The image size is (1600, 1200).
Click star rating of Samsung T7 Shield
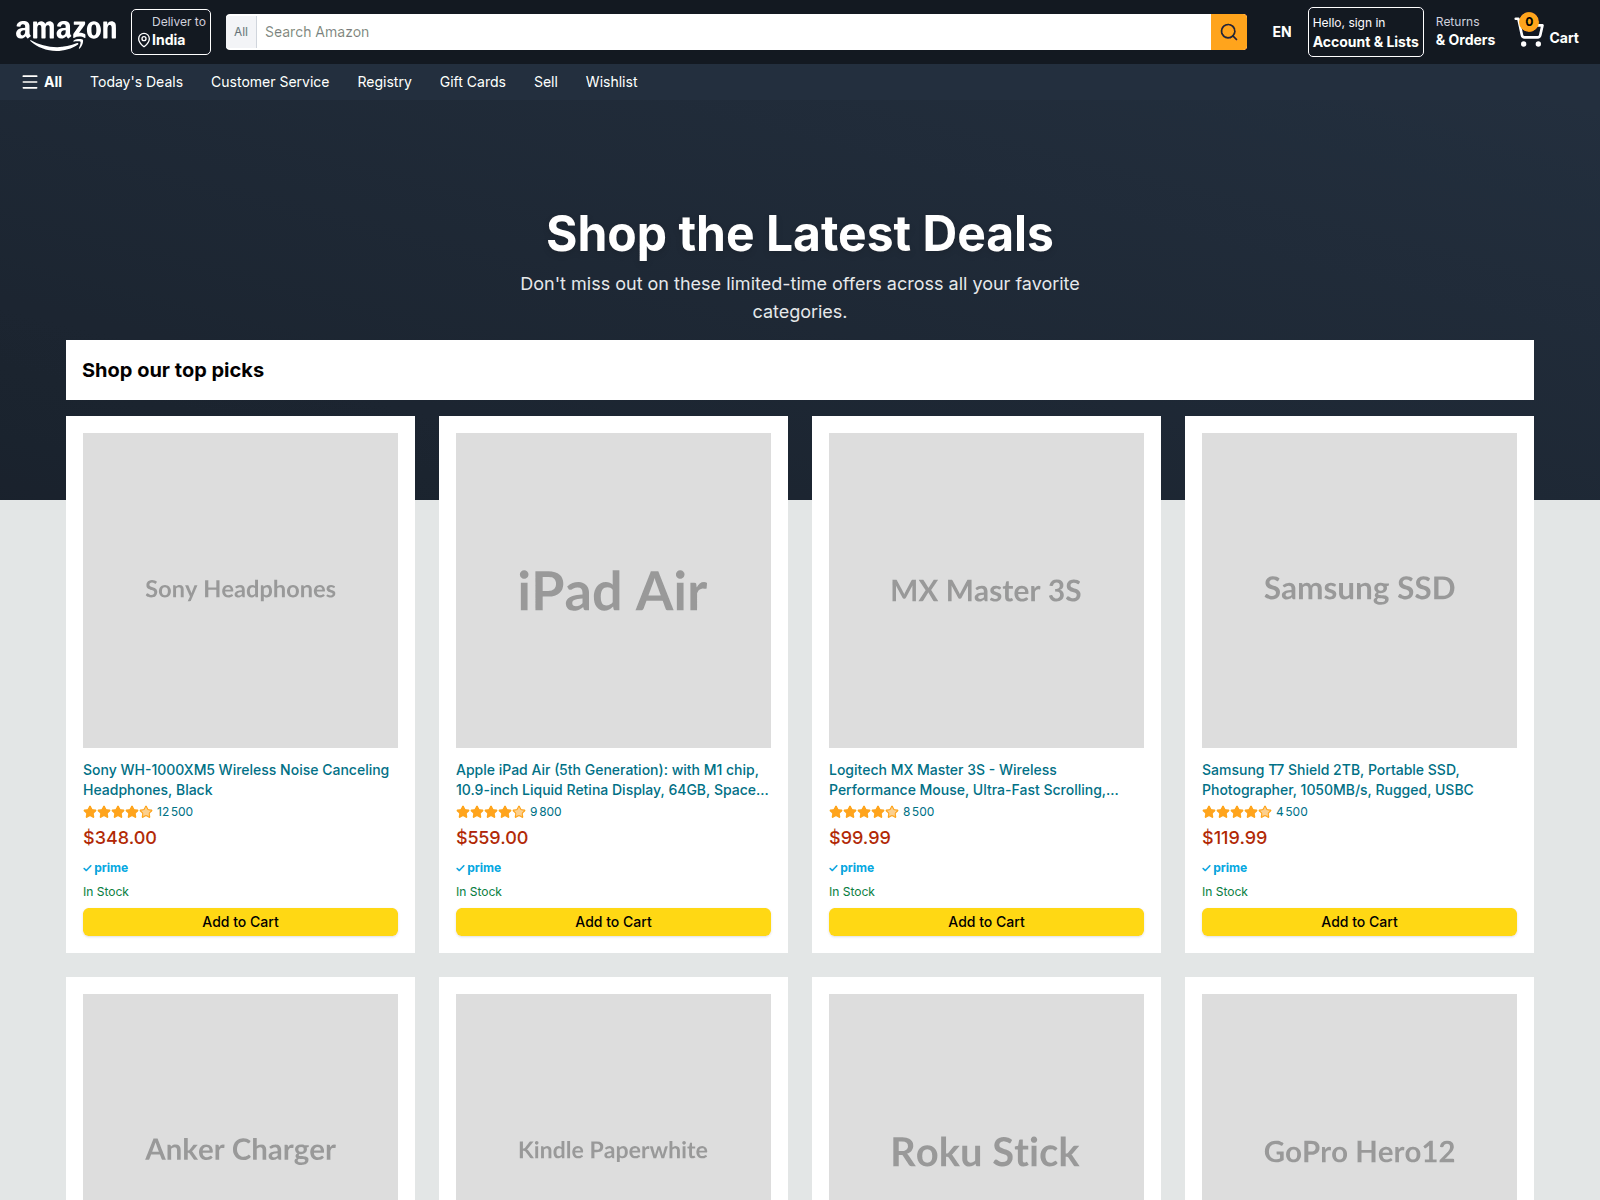(x=1237, y=812)
